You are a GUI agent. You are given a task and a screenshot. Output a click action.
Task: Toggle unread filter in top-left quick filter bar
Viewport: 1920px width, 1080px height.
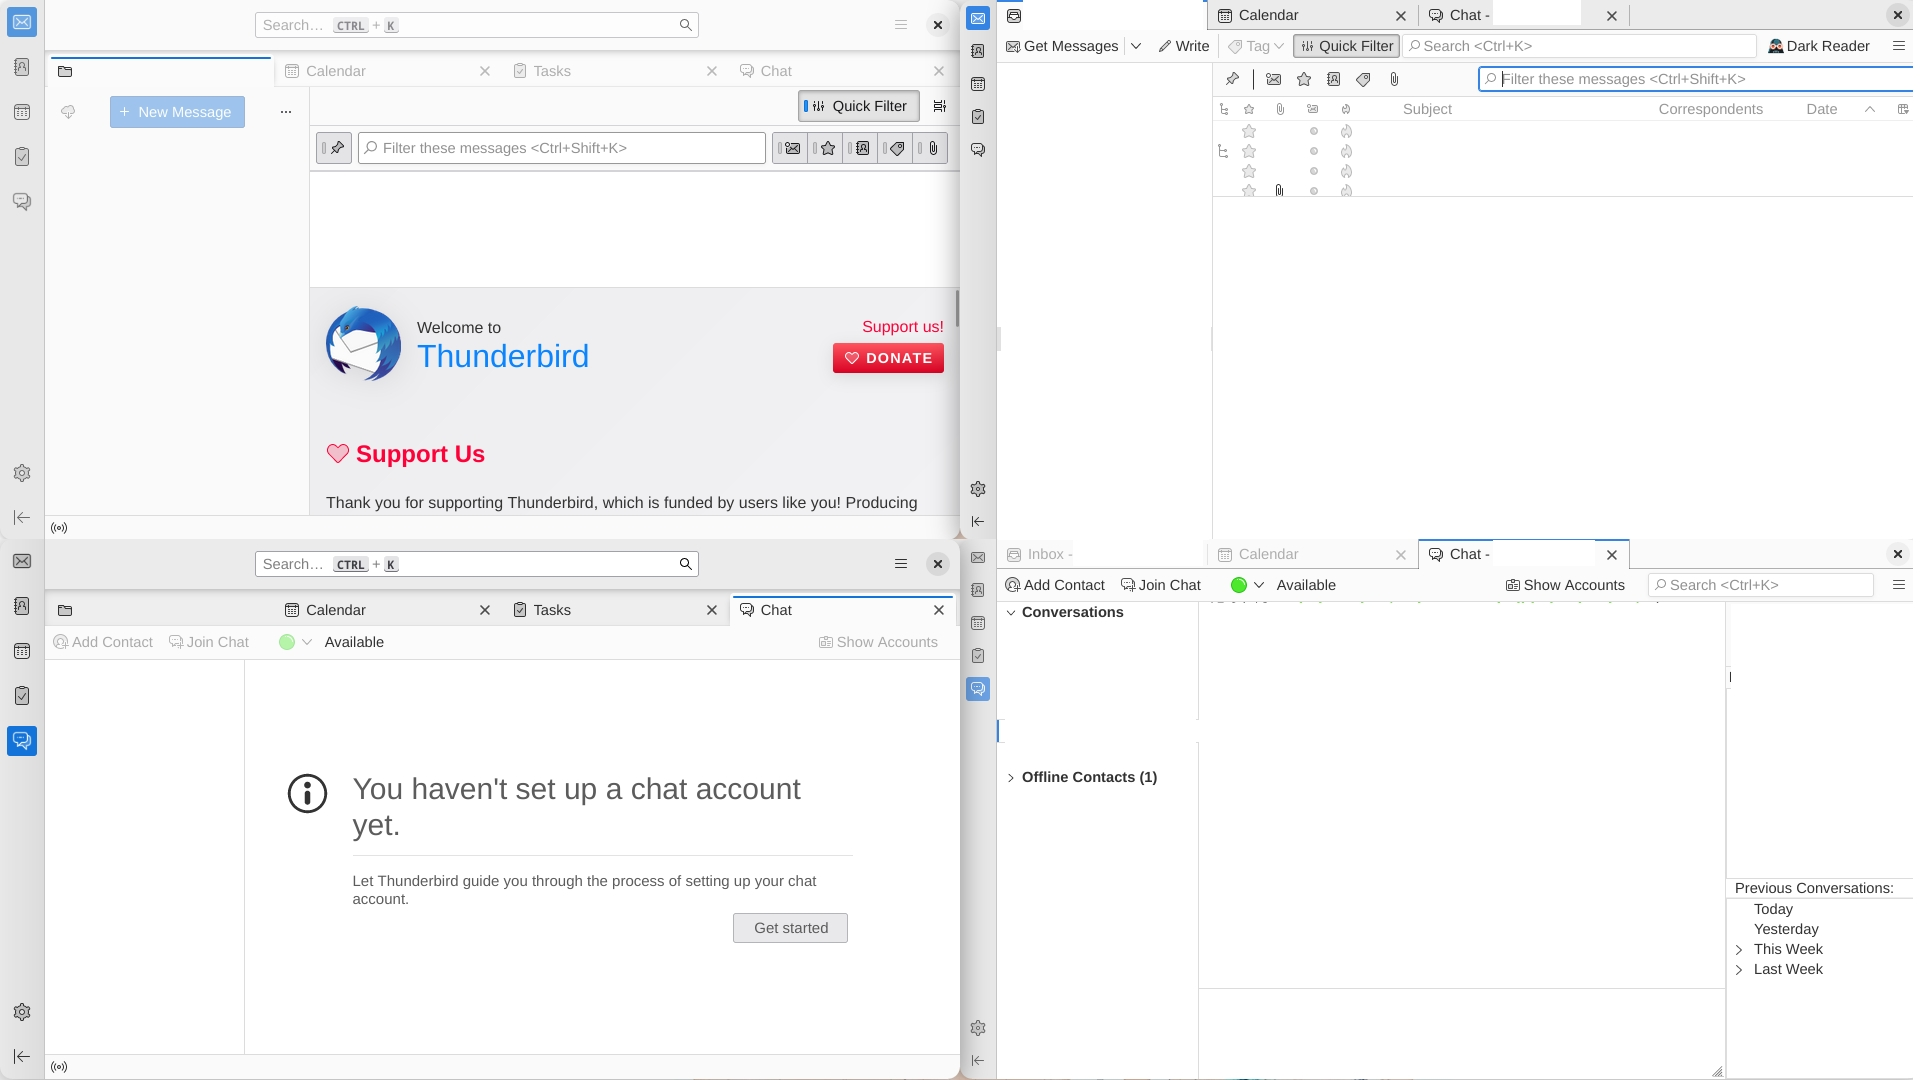click(790, 148)
